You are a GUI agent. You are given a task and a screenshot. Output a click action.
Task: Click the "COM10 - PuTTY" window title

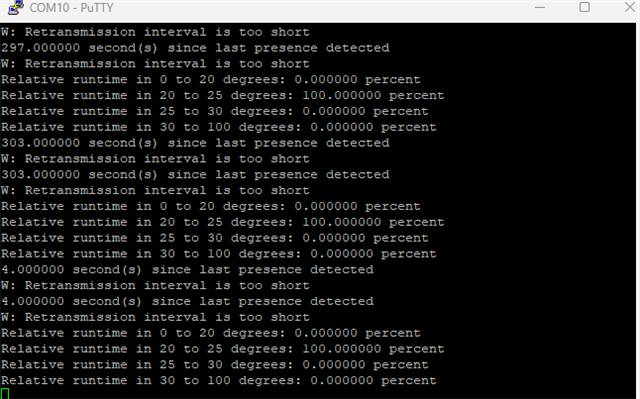coord(71,8)
